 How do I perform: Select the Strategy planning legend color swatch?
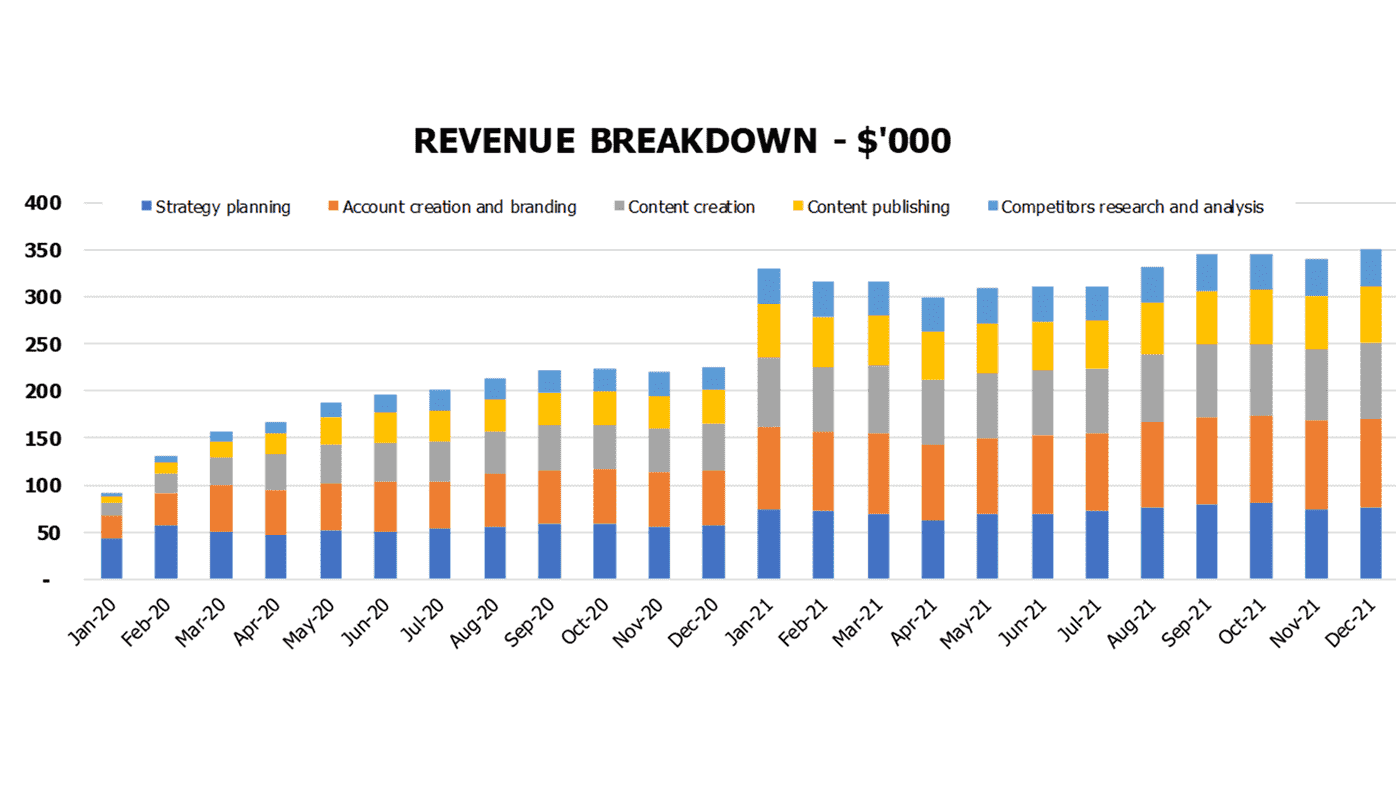click(147, 206)
